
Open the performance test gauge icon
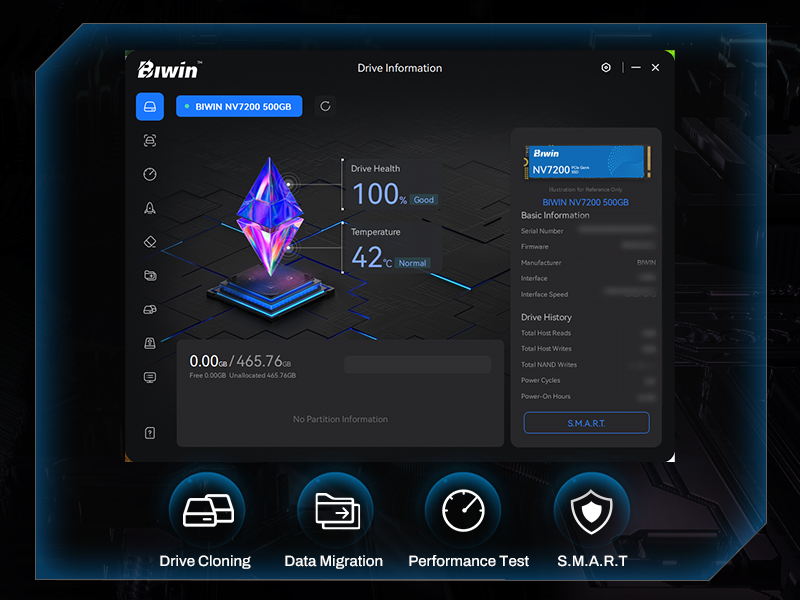[x=150, y=174]
